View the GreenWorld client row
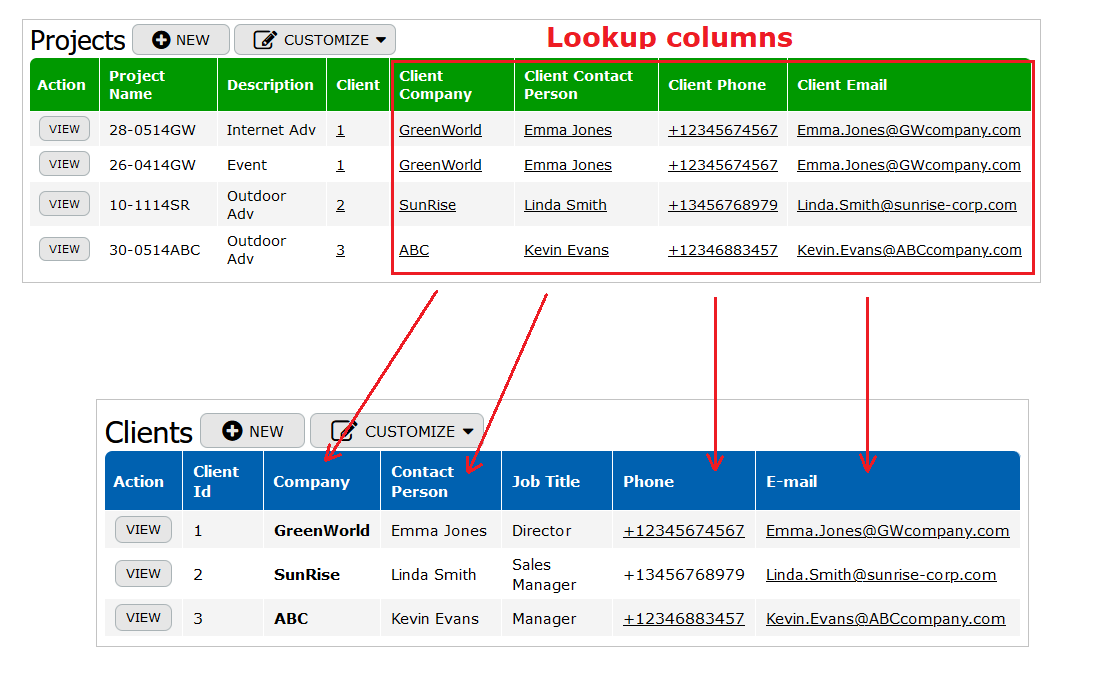Viewport: 1103px width, 673px height. pos(144,530)
